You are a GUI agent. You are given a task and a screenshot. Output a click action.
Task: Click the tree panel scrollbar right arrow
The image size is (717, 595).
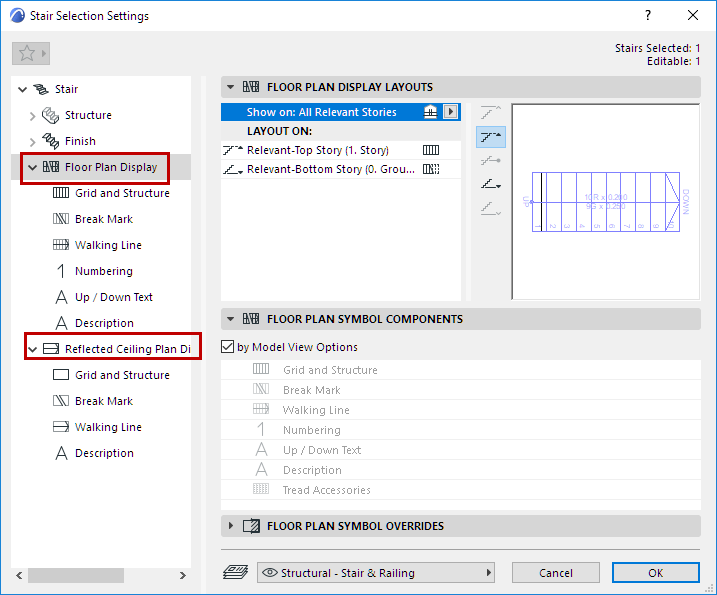click(x=182, y=575)
